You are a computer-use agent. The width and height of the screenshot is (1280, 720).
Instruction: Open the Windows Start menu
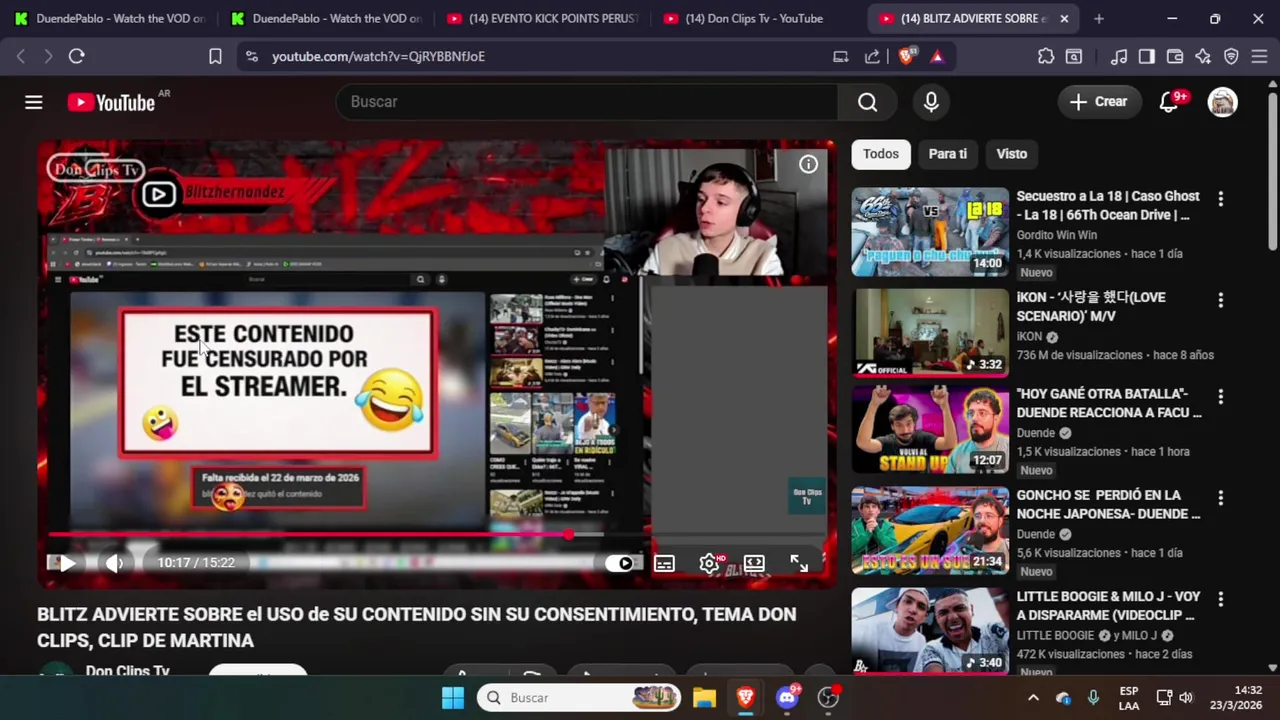[x=453, y=698]
